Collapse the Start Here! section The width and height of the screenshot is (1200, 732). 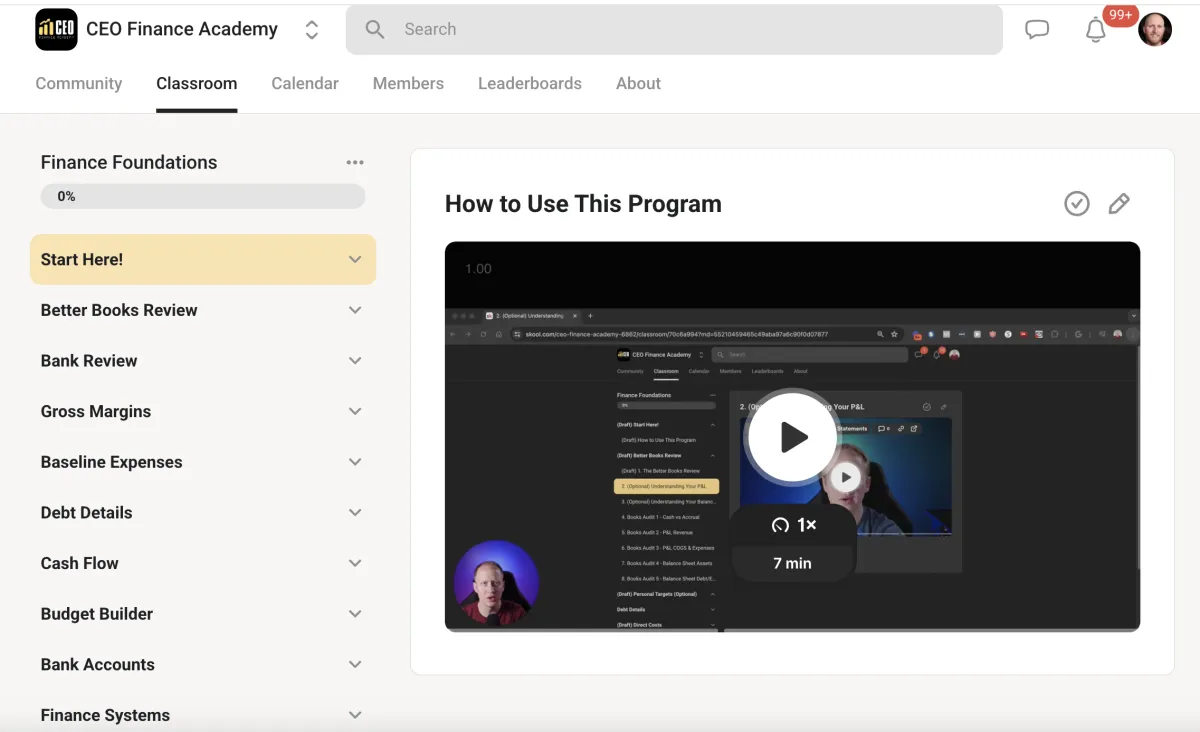pos(203,260)
